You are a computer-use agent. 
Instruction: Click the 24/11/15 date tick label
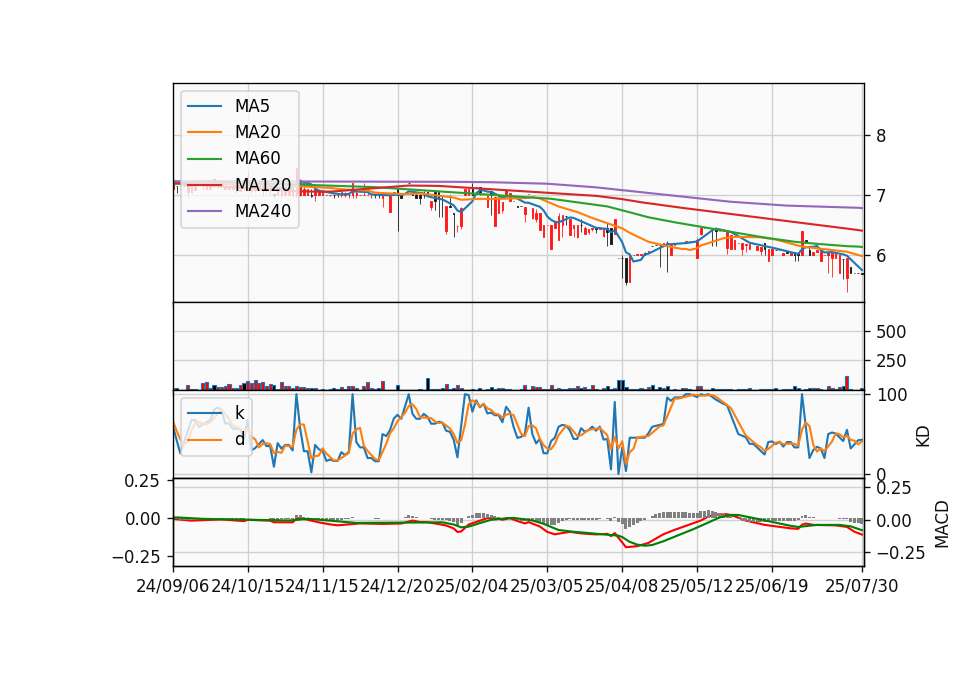323,586
